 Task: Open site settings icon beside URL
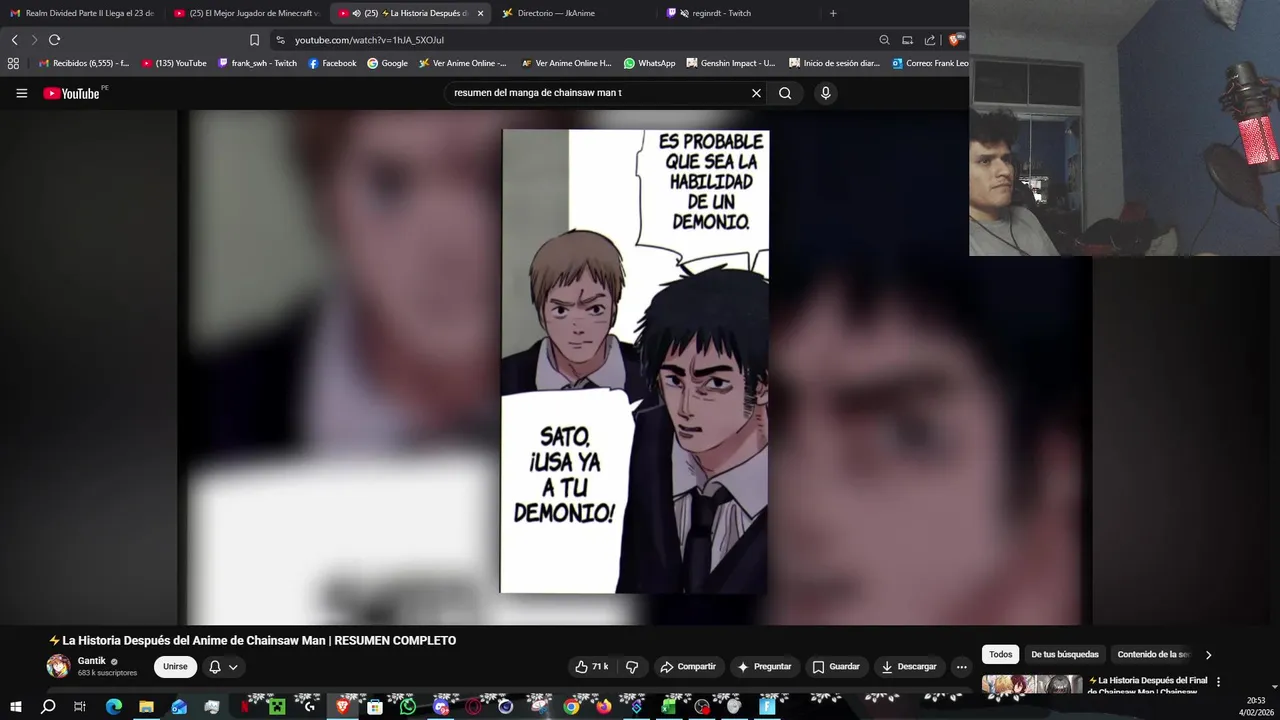click(280, 40)
